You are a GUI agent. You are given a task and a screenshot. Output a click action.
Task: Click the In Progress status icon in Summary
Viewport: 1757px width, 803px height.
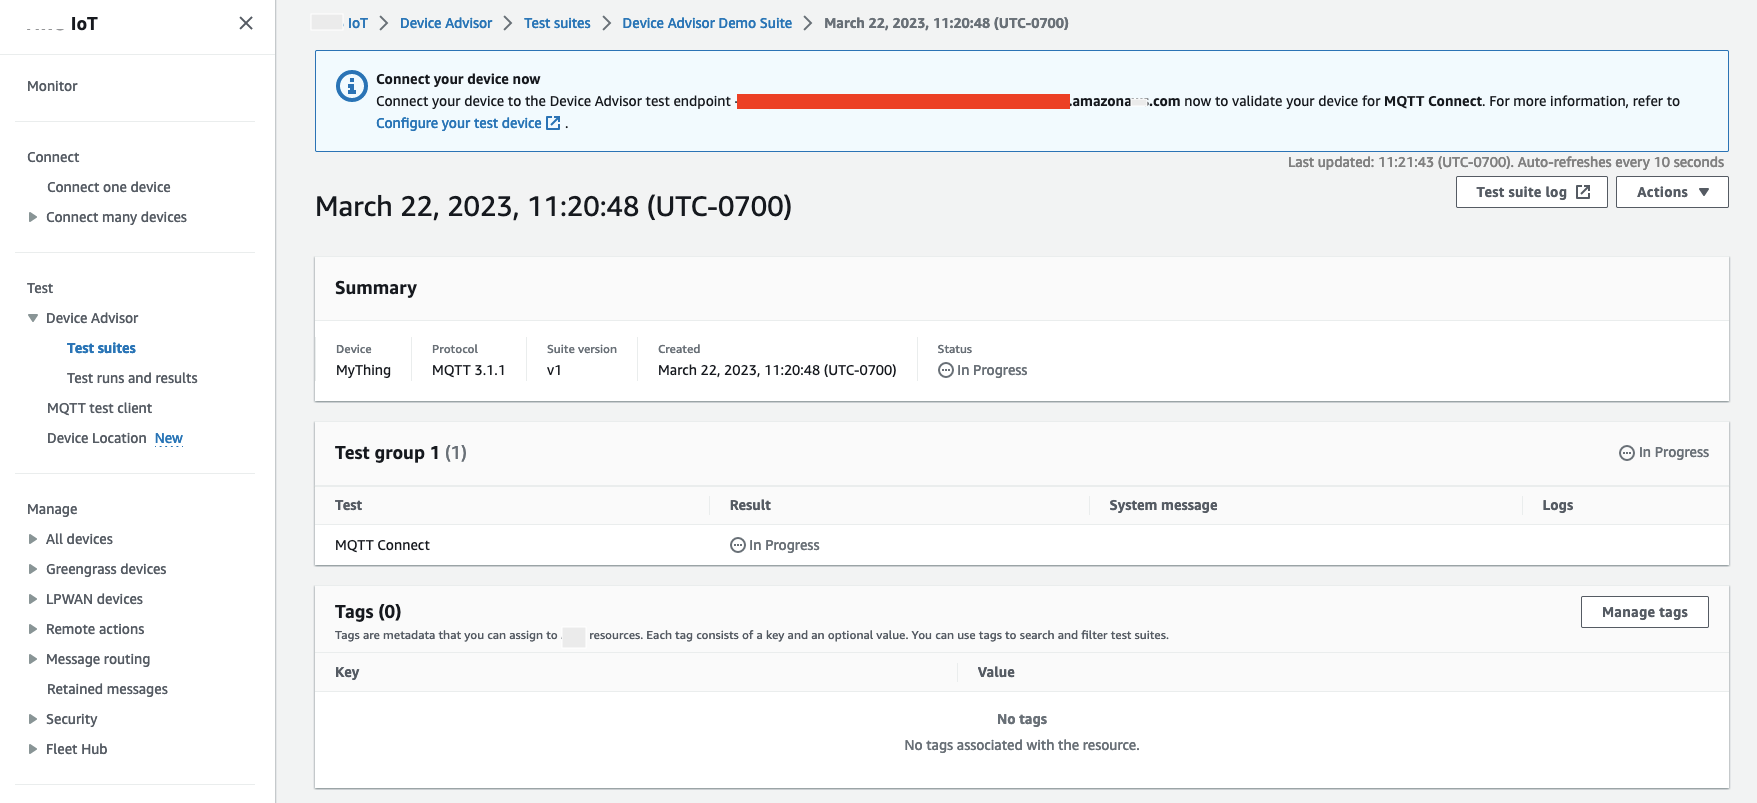945,370
